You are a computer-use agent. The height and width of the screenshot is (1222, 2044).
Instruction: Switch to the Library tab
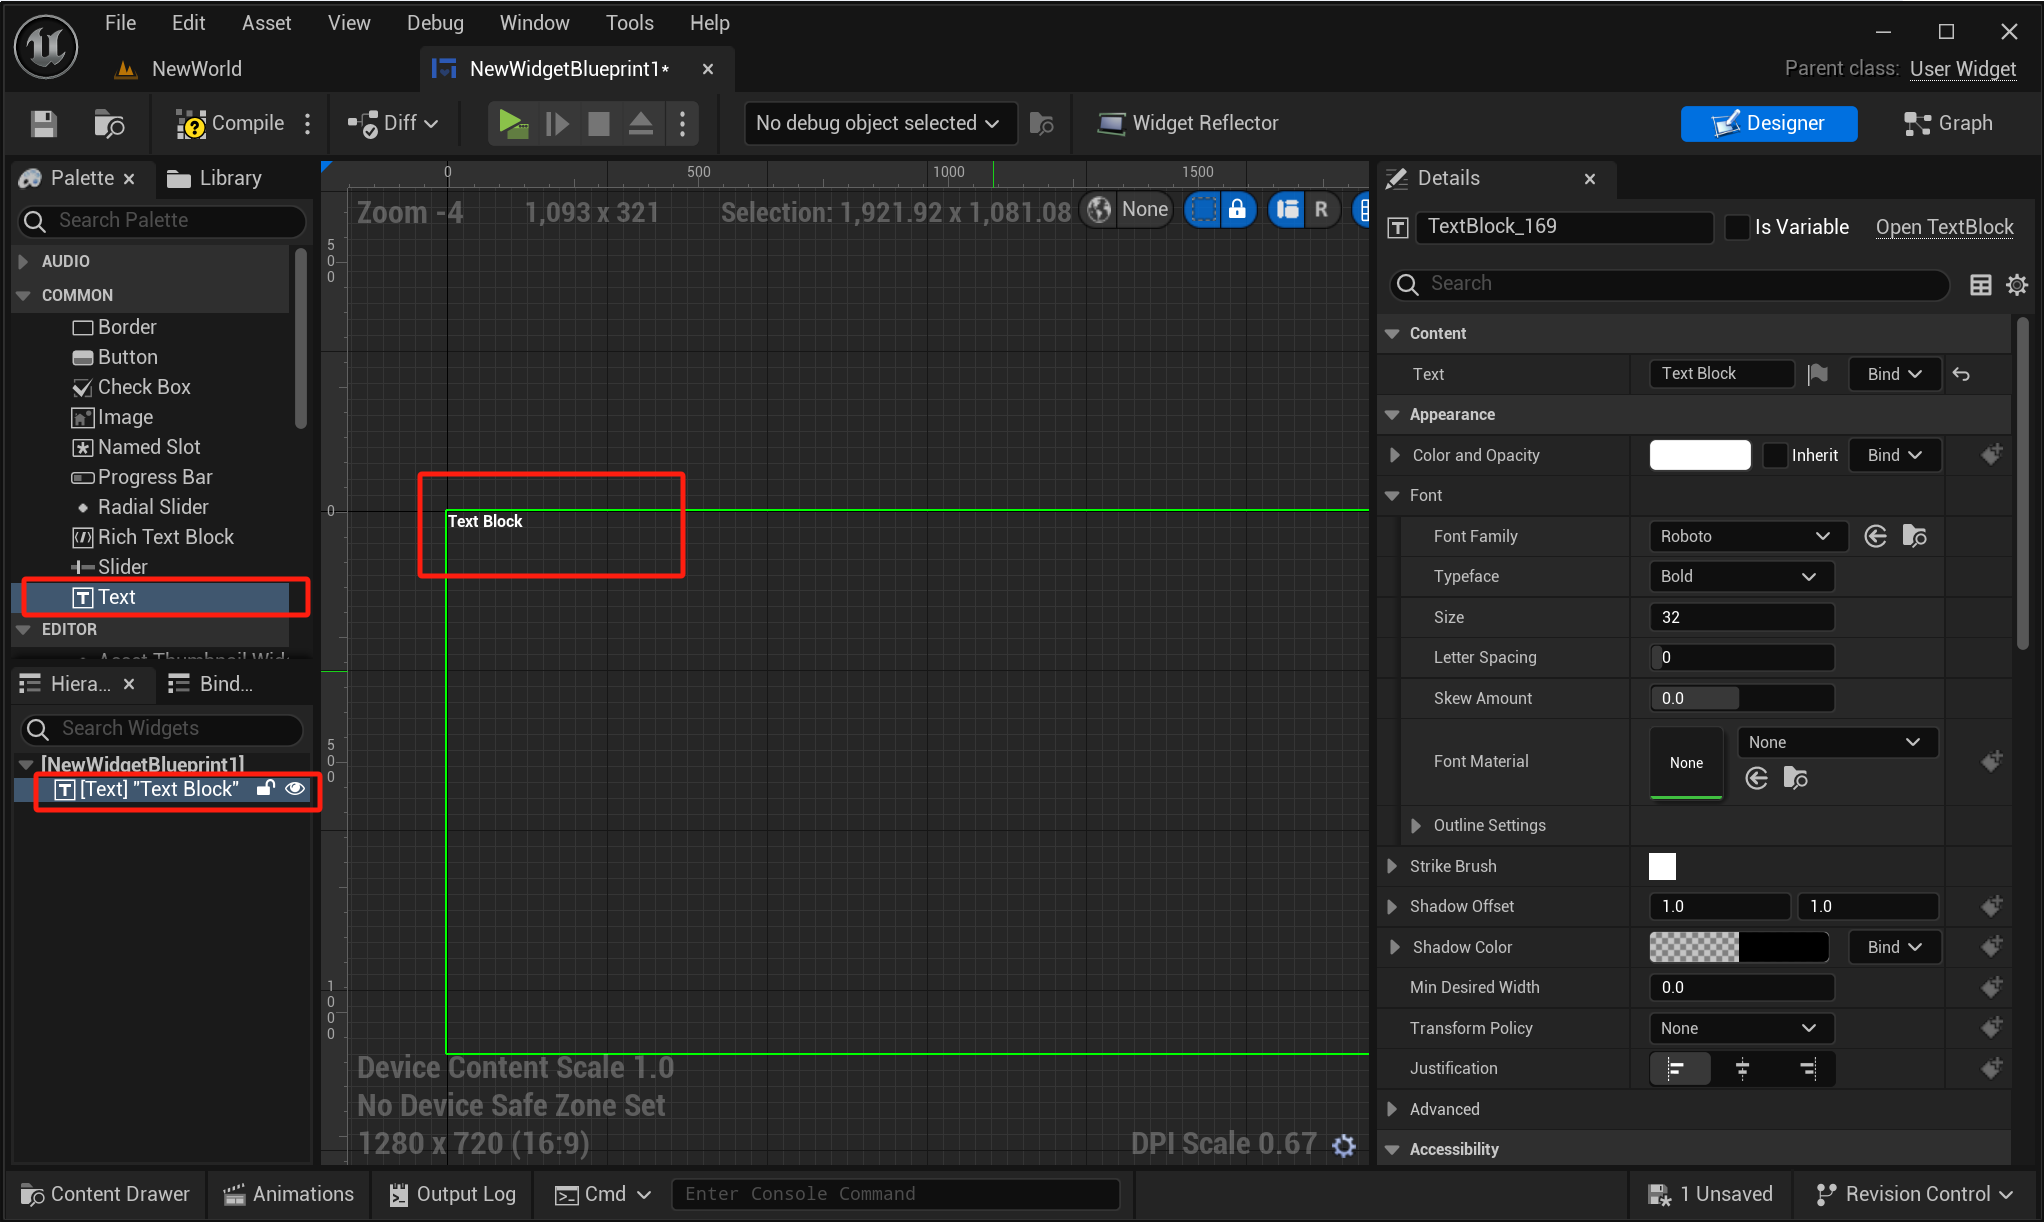click(215, 178)
